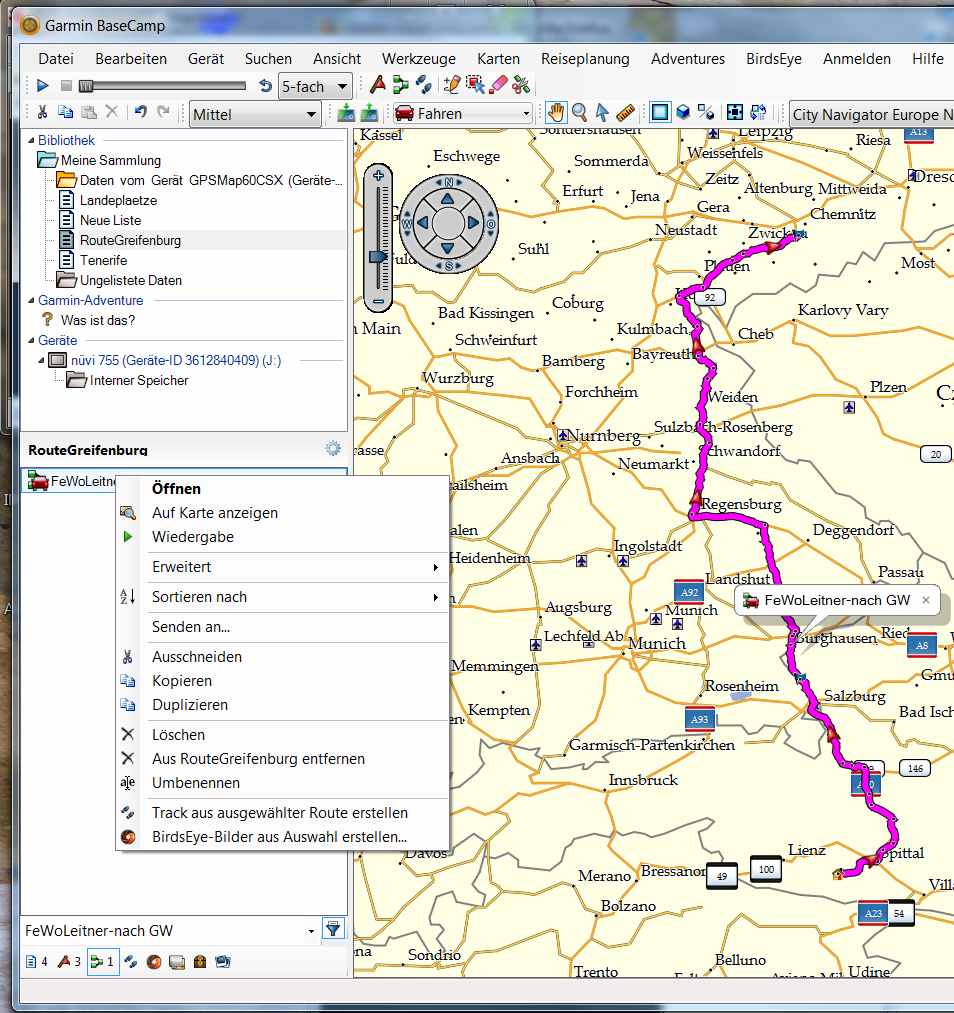Click the zoom in plus on the map slider

pyautogui.click(x=378, y=176)
